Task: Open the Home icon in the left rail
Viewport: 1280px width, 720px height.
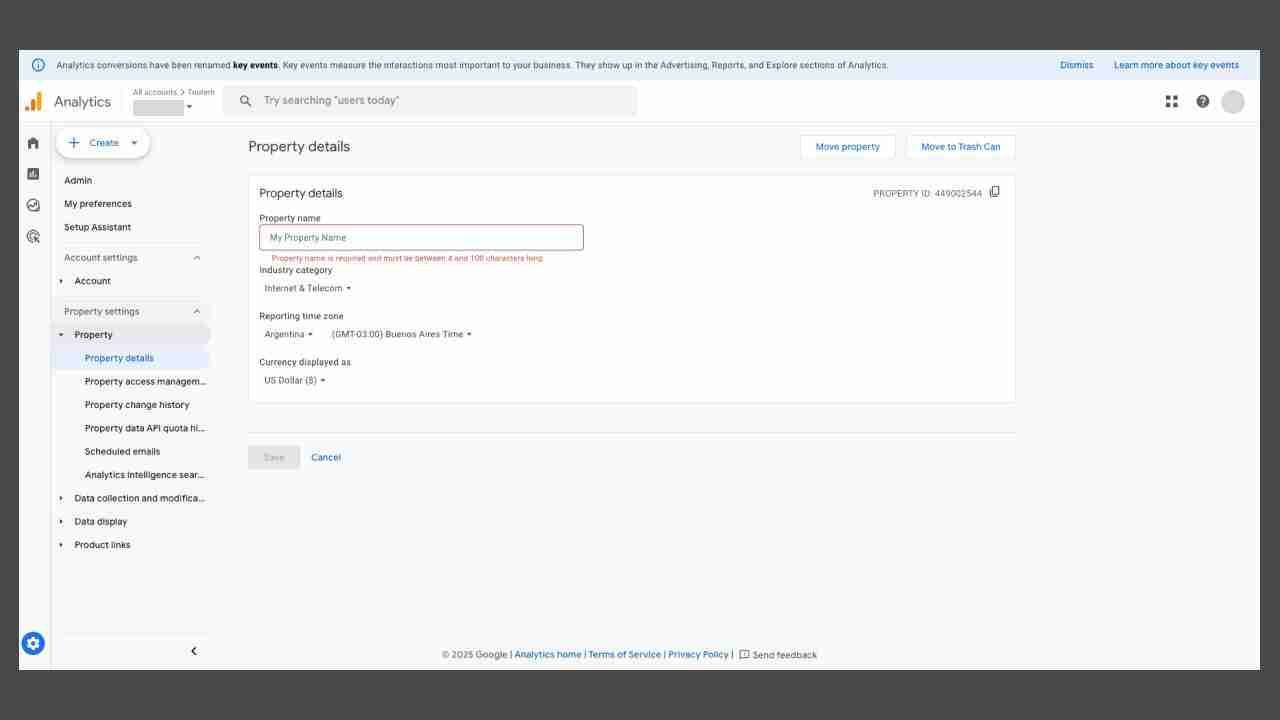Action: (33, 142)
